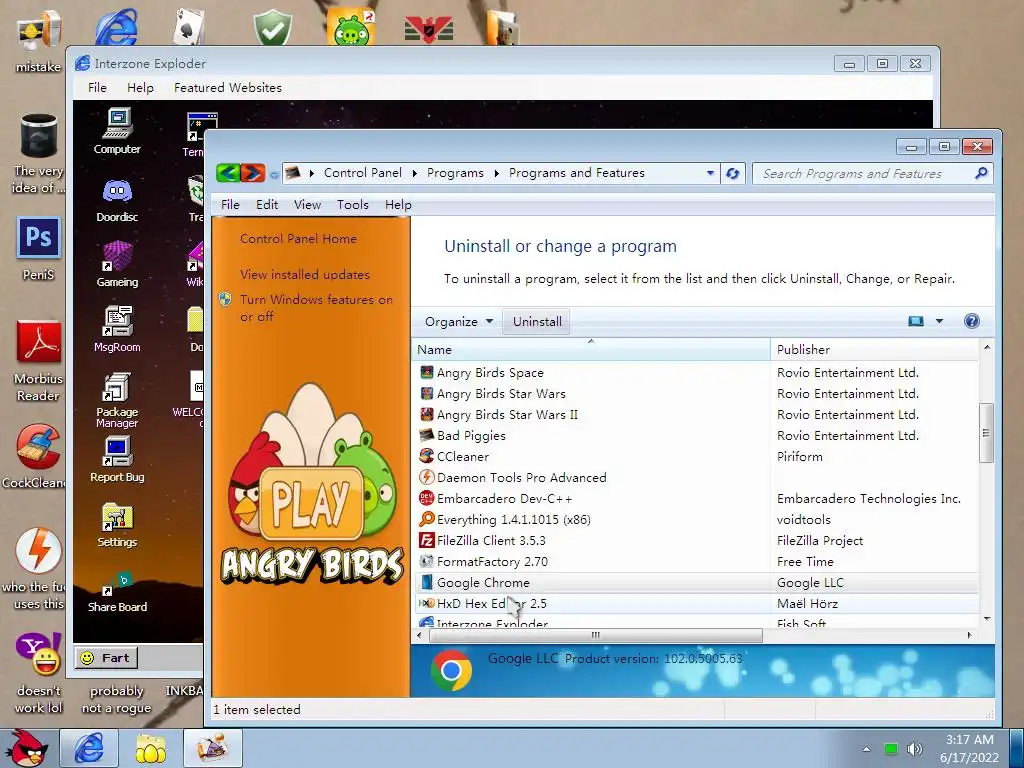The width and height of the screenshot is (1024, 768).
Task: Open the Control Panel Home link
Action: (298, 239)
